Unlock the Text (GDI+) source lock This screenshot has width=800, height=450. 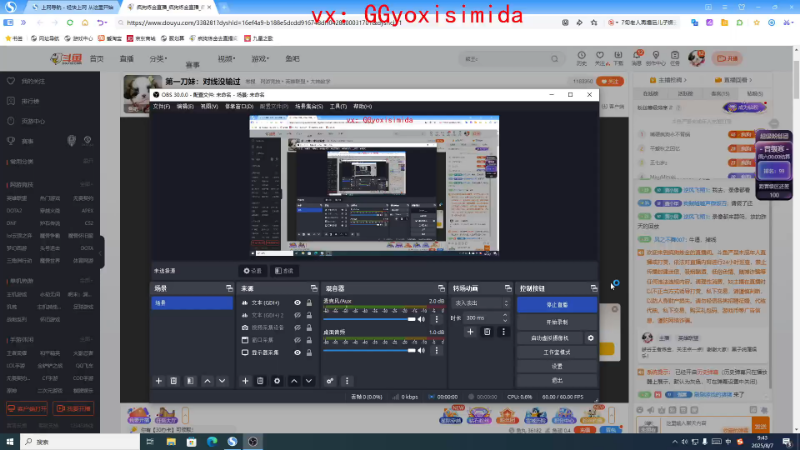[309, 303]
